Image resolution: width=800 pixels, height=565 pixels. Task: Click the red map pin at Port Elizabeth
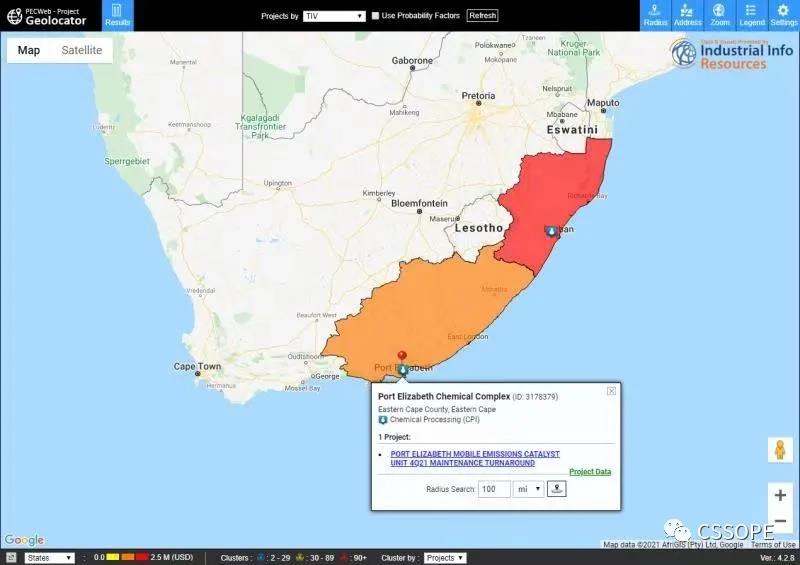tap(402, 357)
